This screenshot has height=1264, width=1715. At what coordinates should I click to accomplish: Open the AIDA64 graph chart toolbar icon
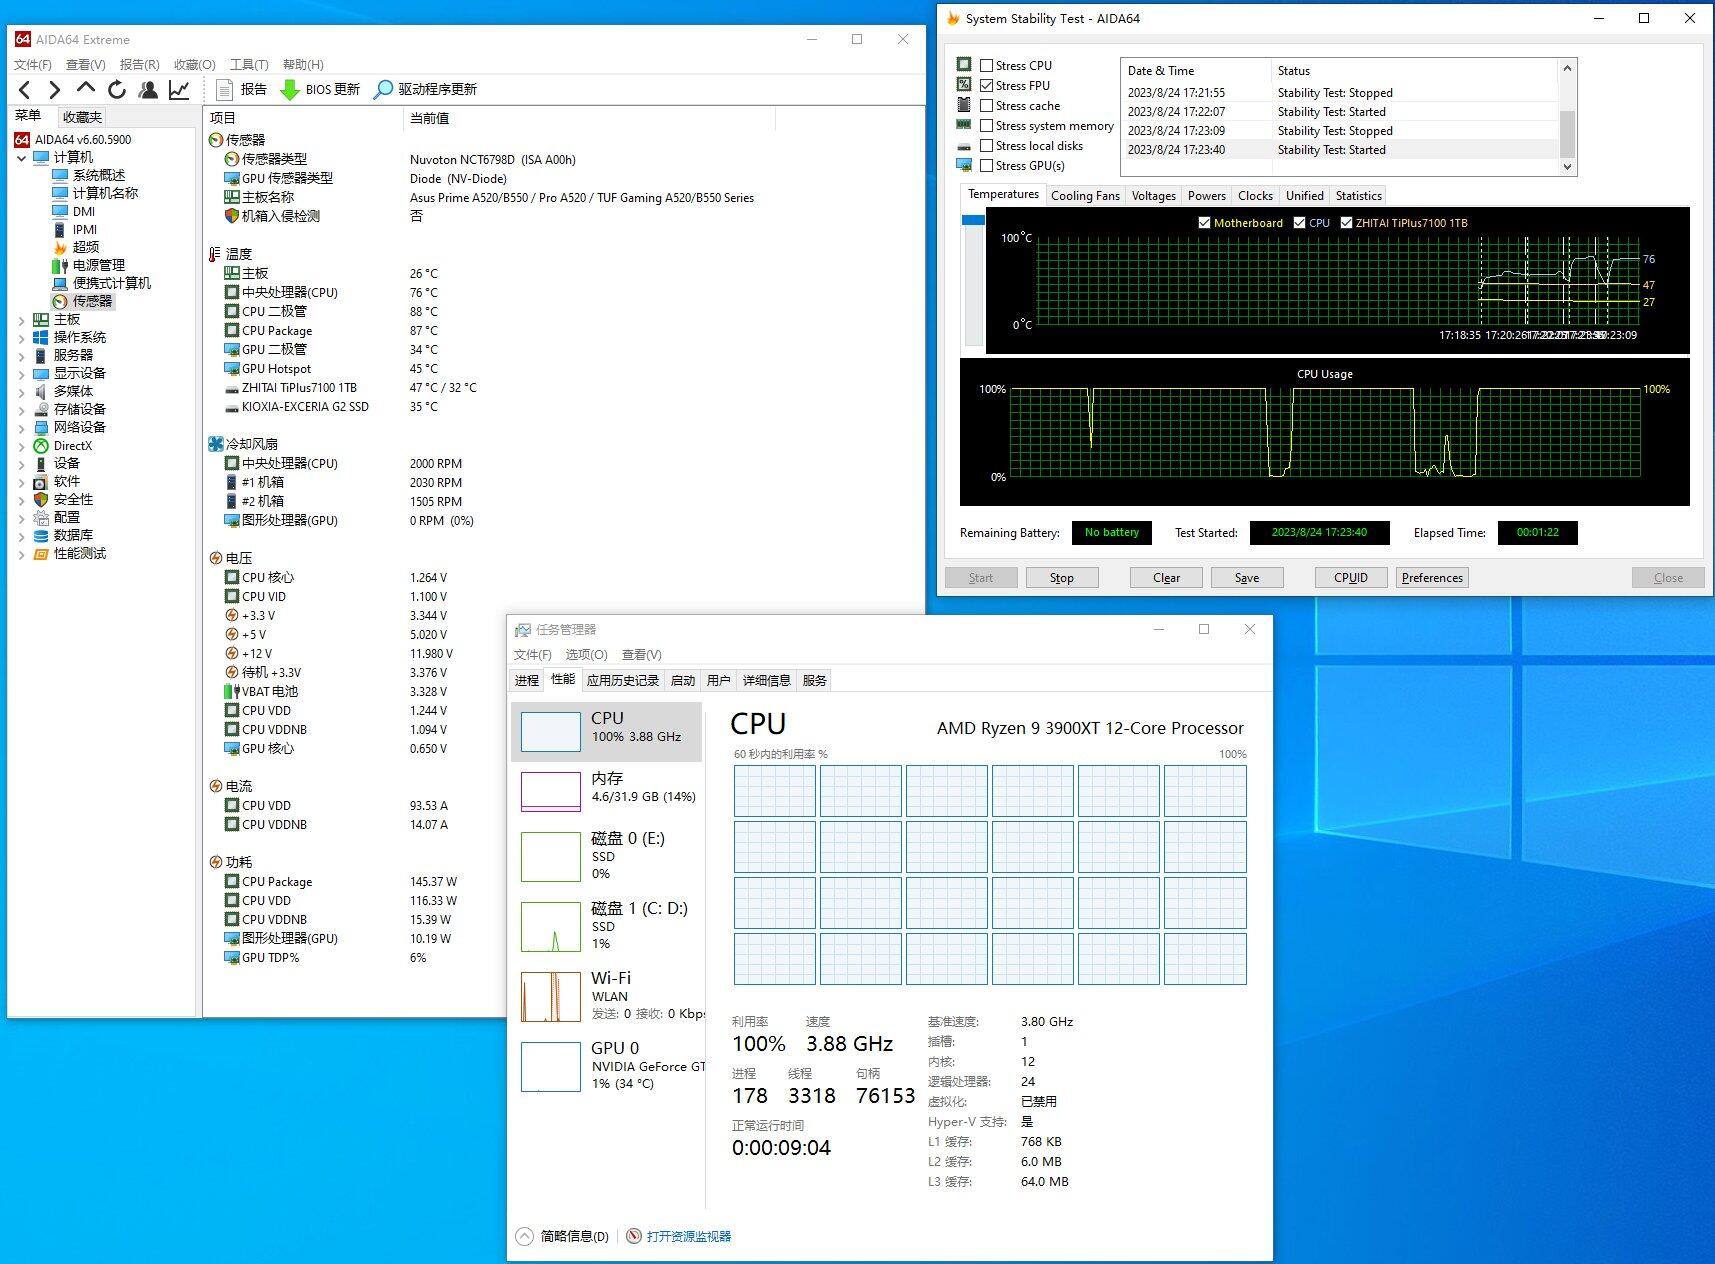pos(179,90)
